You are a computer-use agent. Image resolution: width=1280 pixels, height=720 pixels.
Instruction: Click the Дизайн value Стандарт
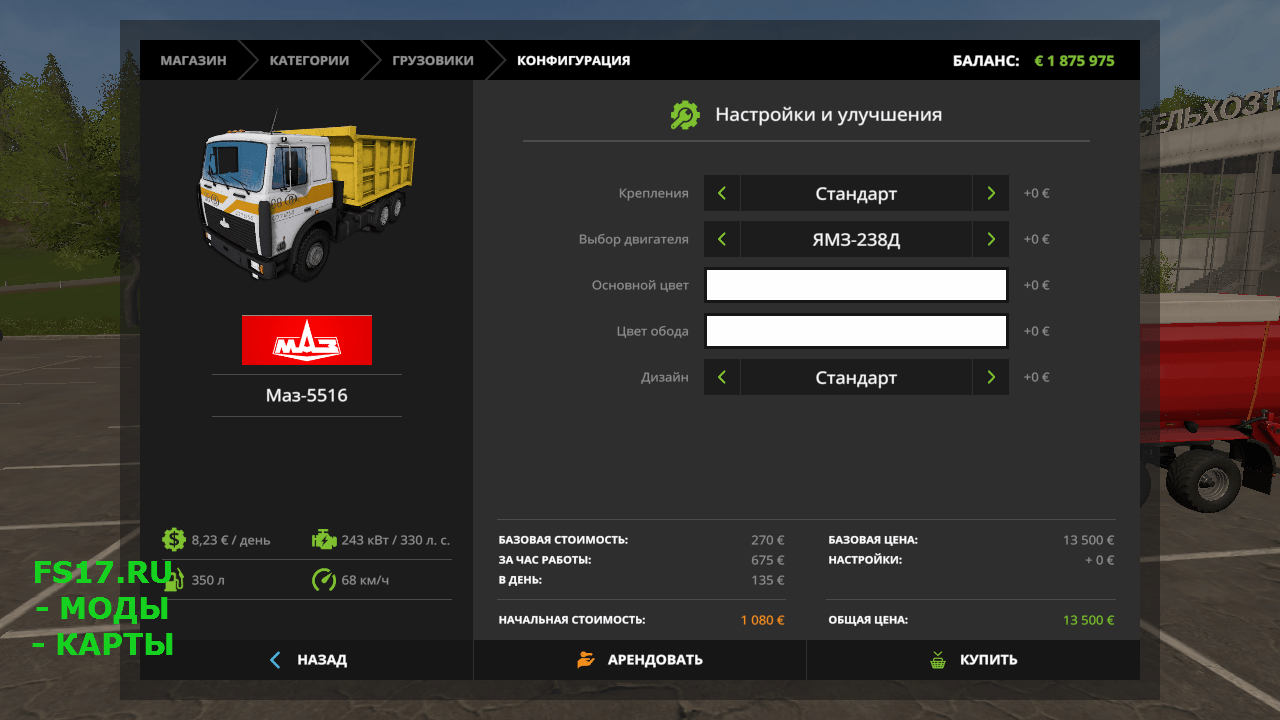tap(856, 377)
